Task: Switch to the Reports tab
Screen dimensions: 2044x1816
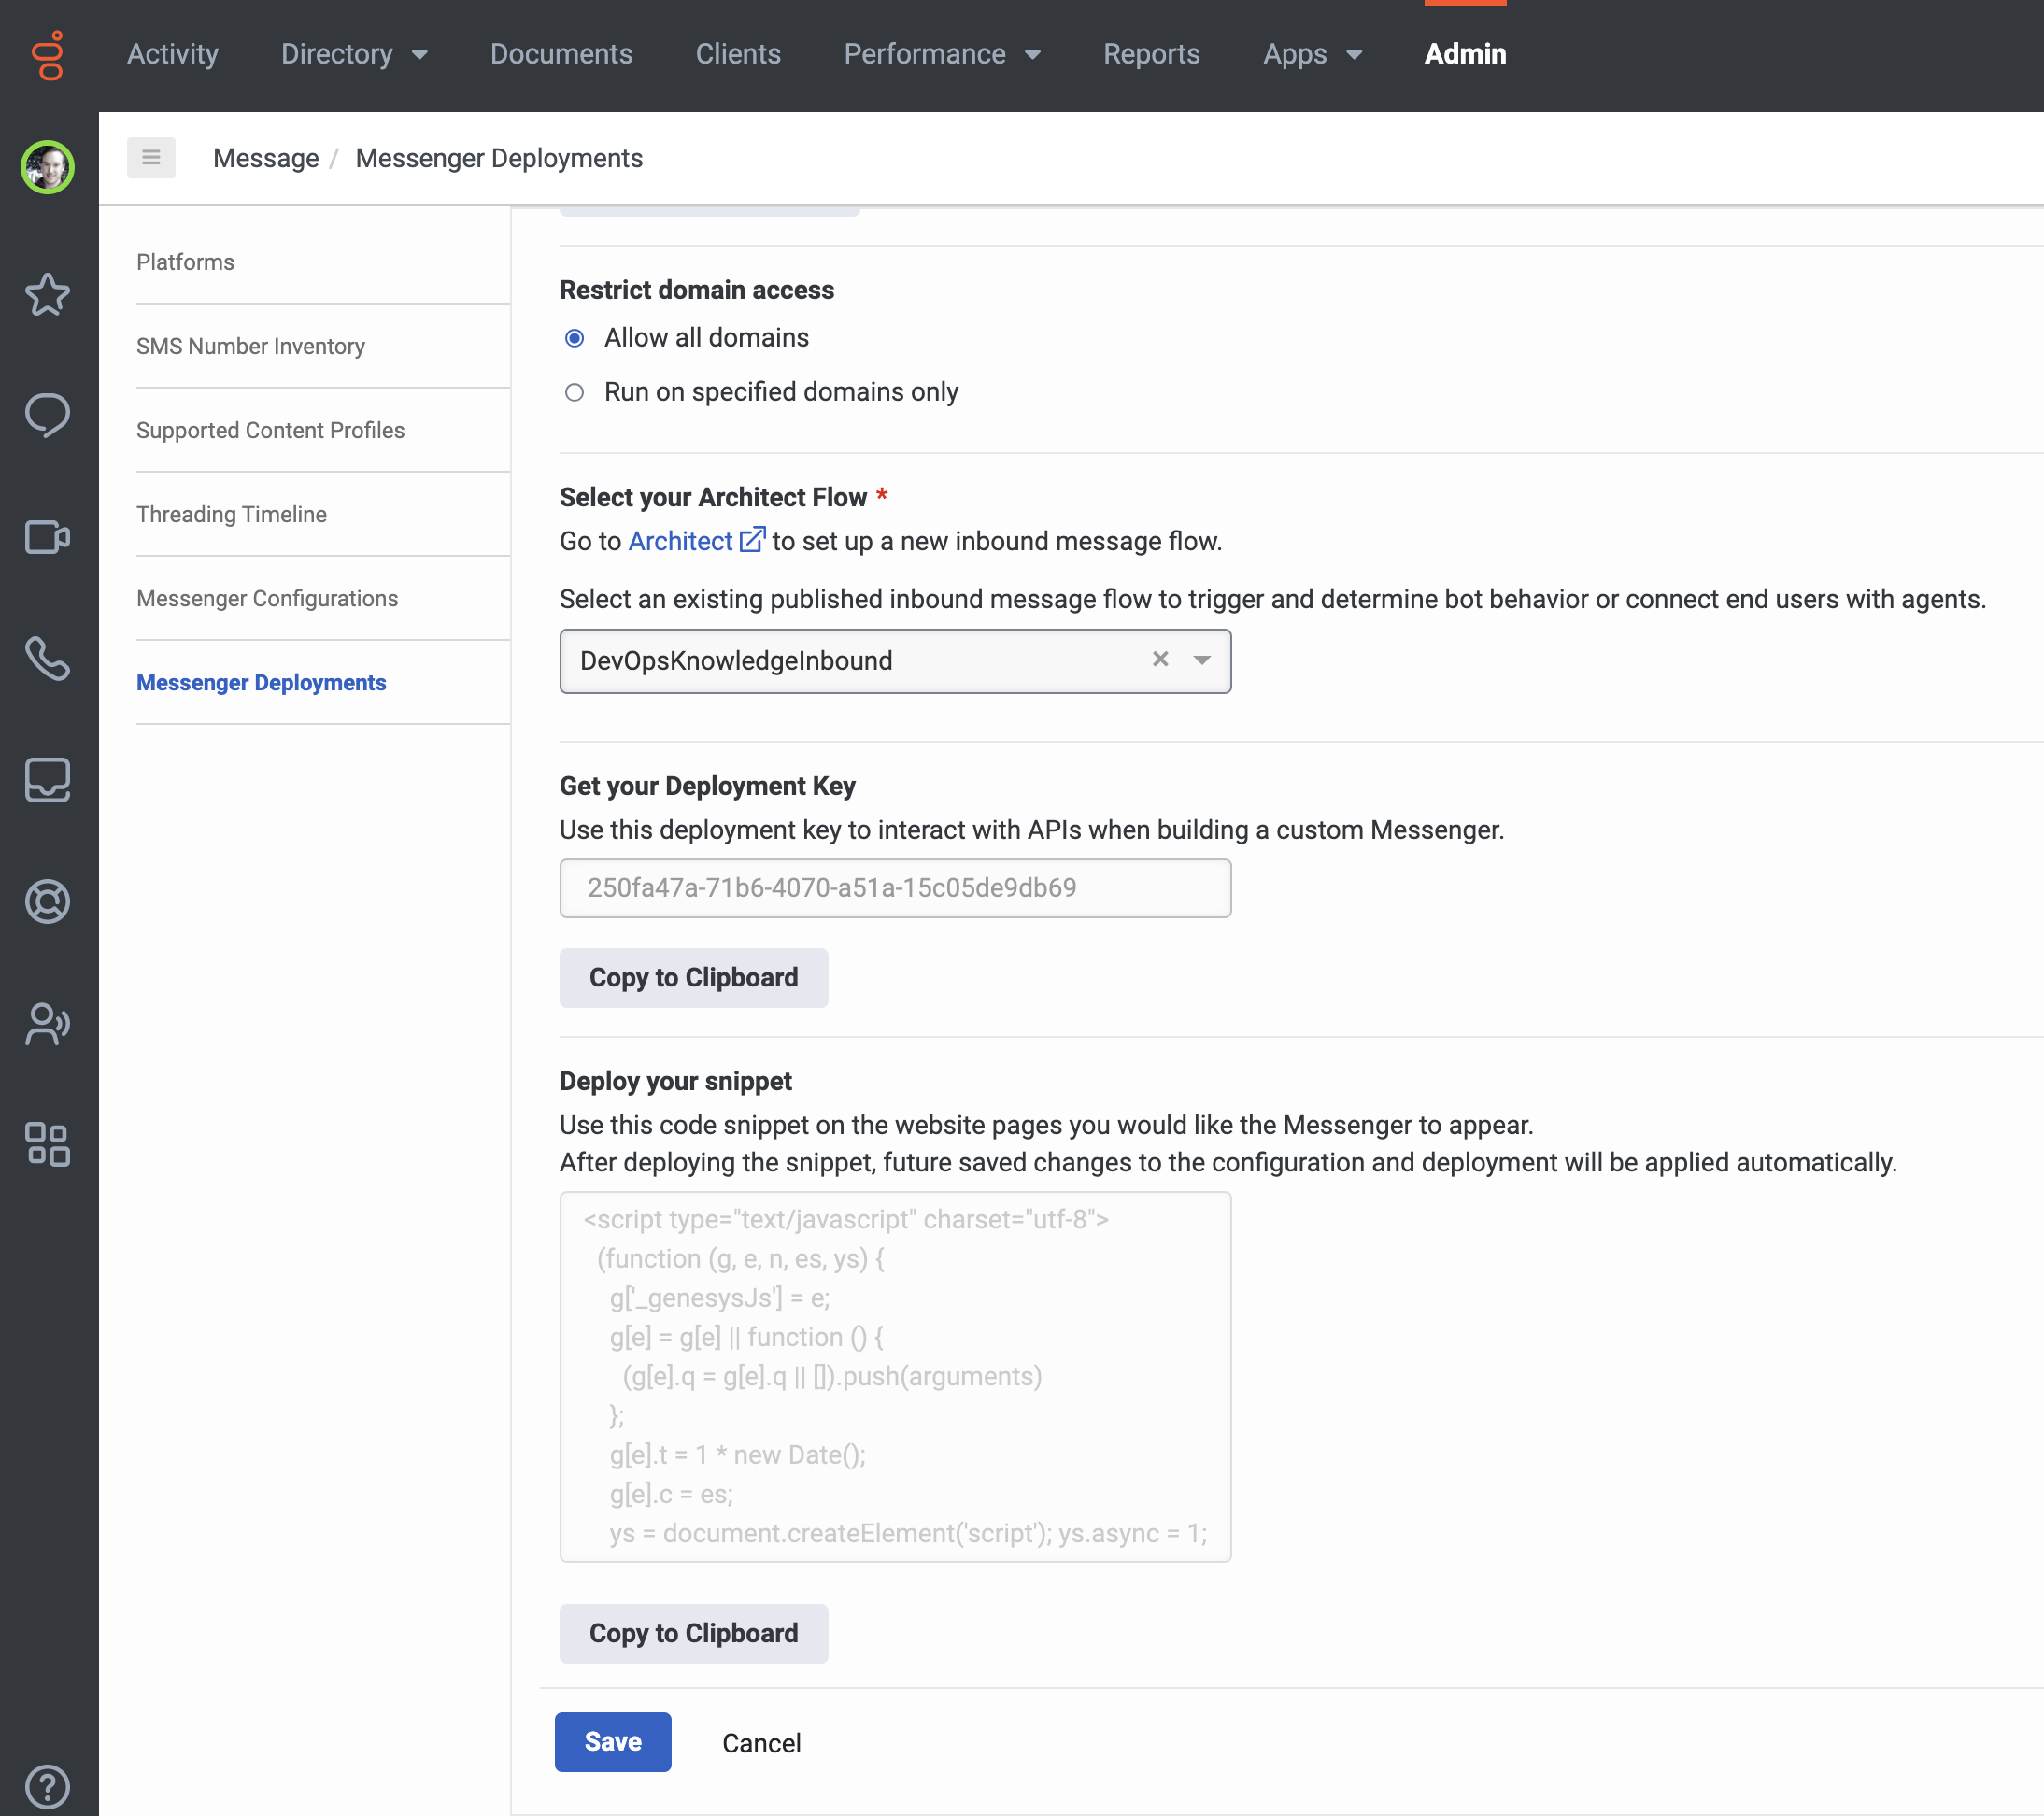Action: click(1151, 54)
